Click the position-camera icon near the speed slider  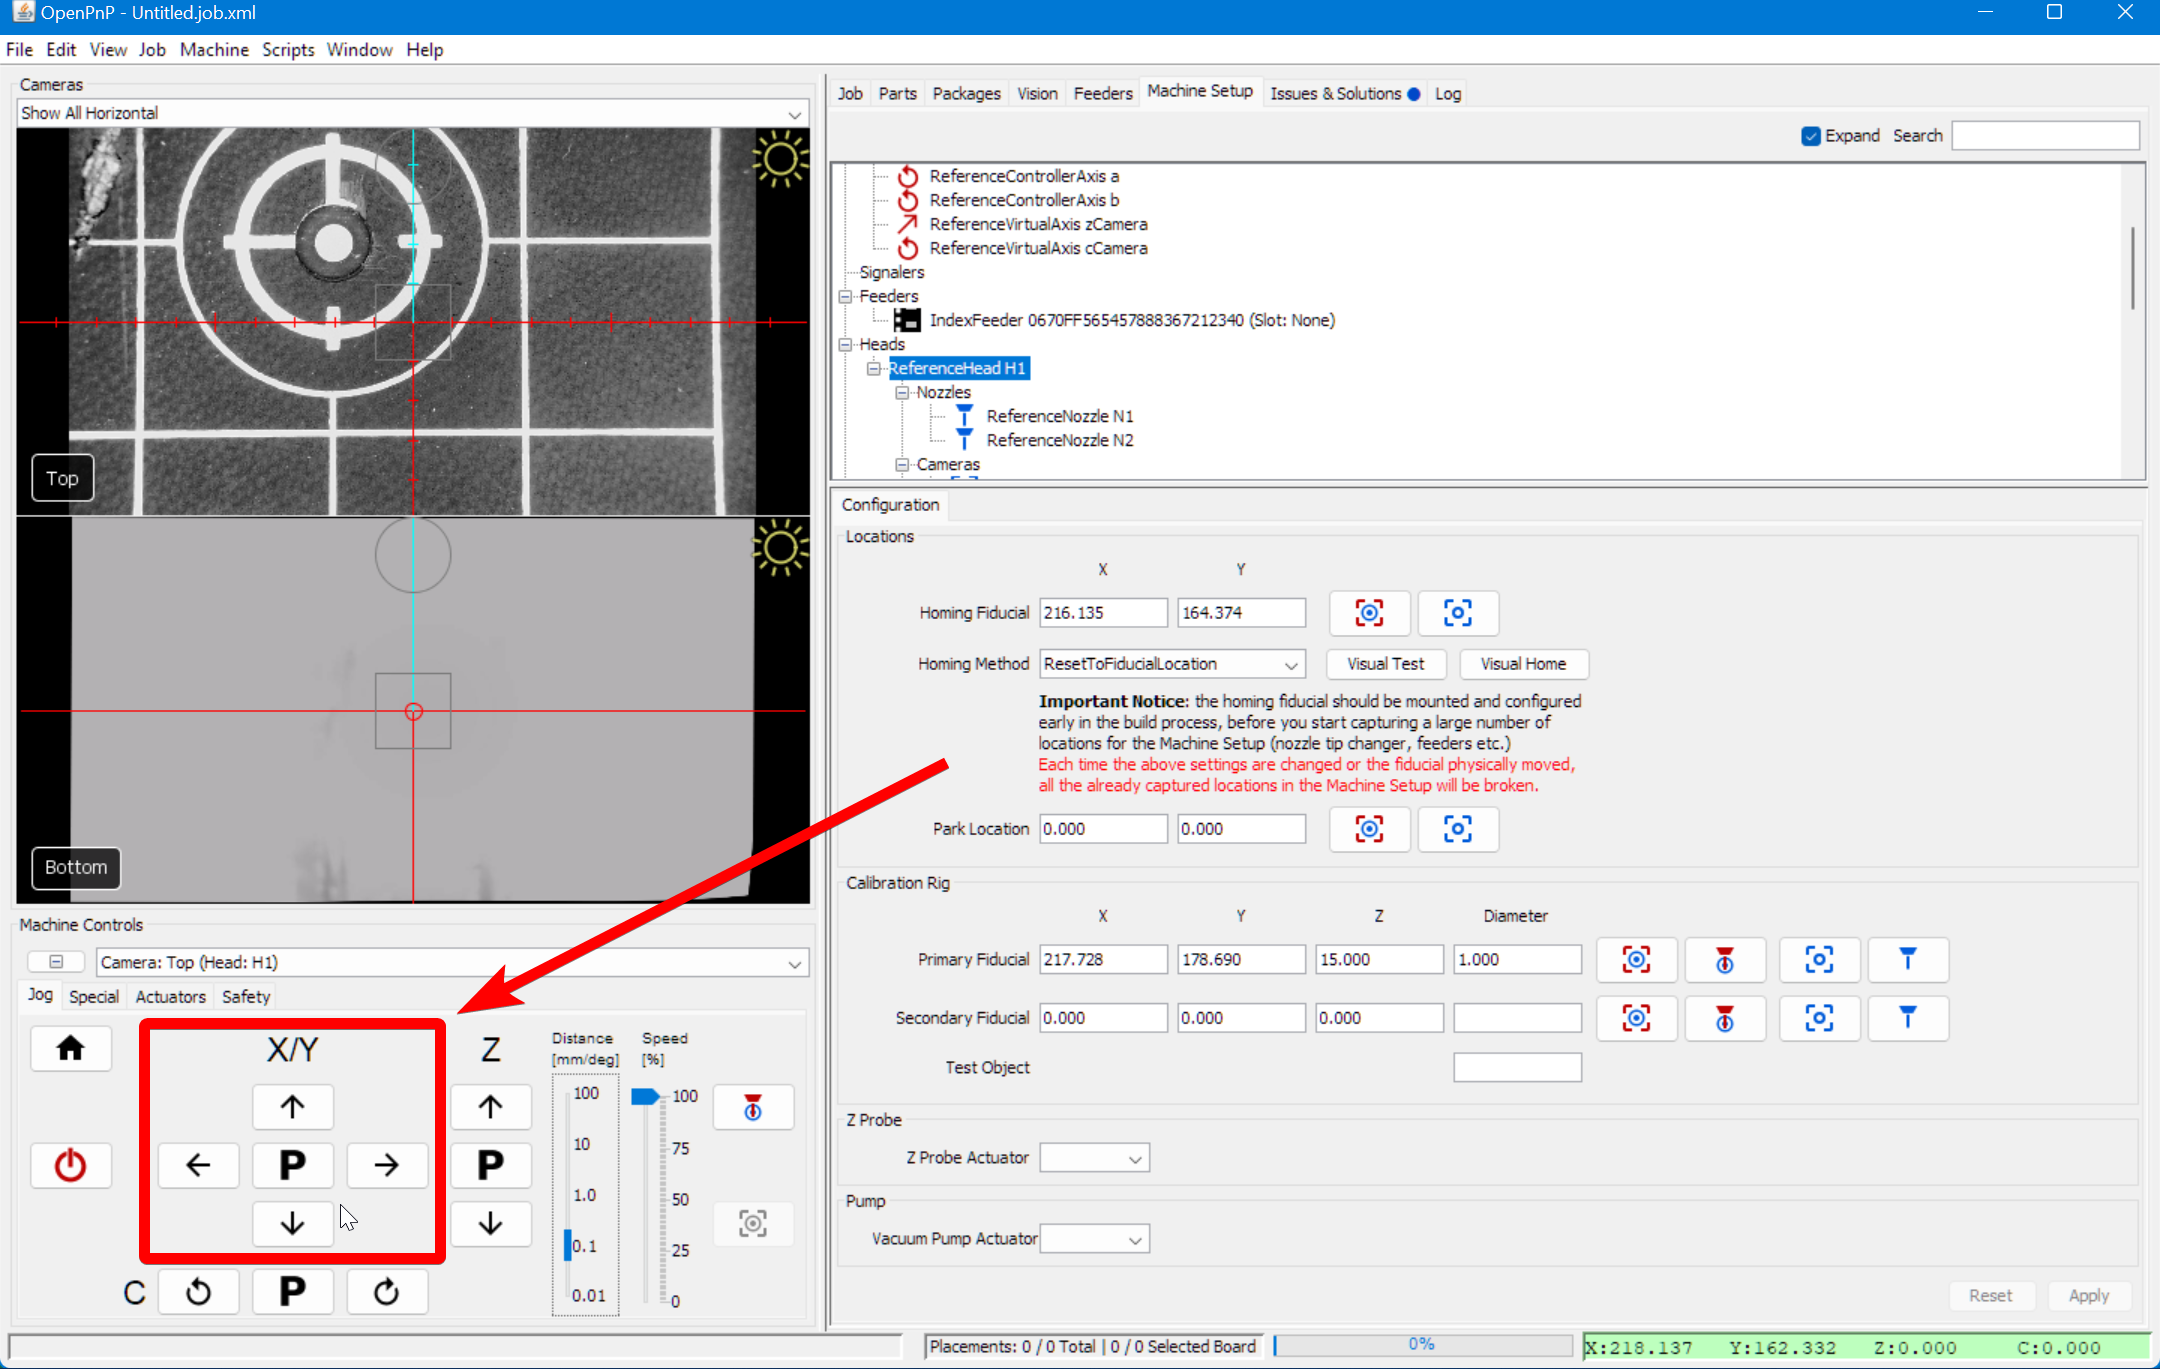click(753, 1223)
